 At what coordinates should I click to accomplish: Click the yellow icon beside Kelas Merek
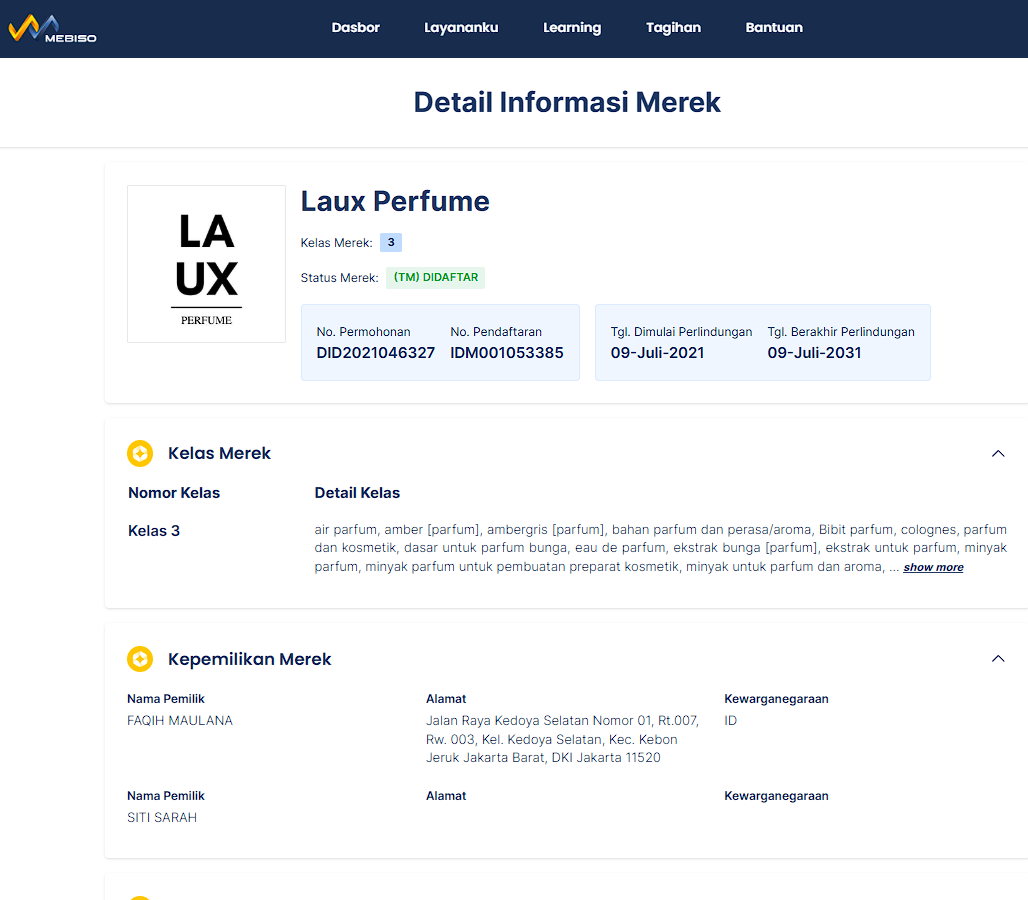coord(140,454)
